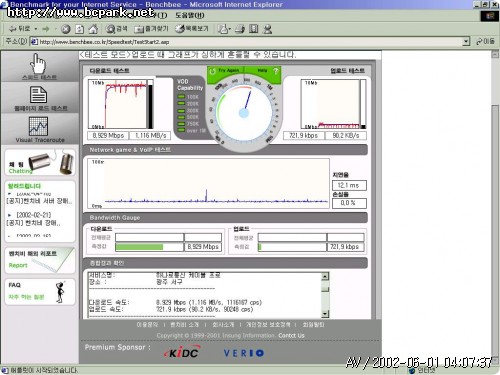This screenshot has height=375, width=500.
Task: Expand the address bar dropdown arrow
Action: tap(466, 42)
